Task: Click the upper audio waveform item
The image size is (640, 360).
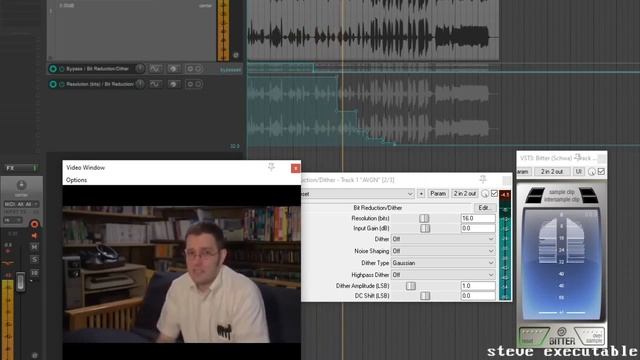Action: 372,30
